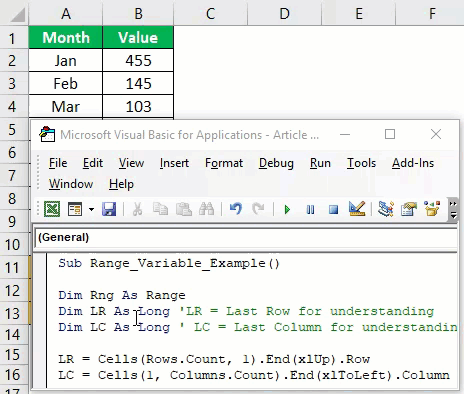The width and height of the screenshot is (464, 394).
Task: Open the Help menu
Action: tap(121, 184)
